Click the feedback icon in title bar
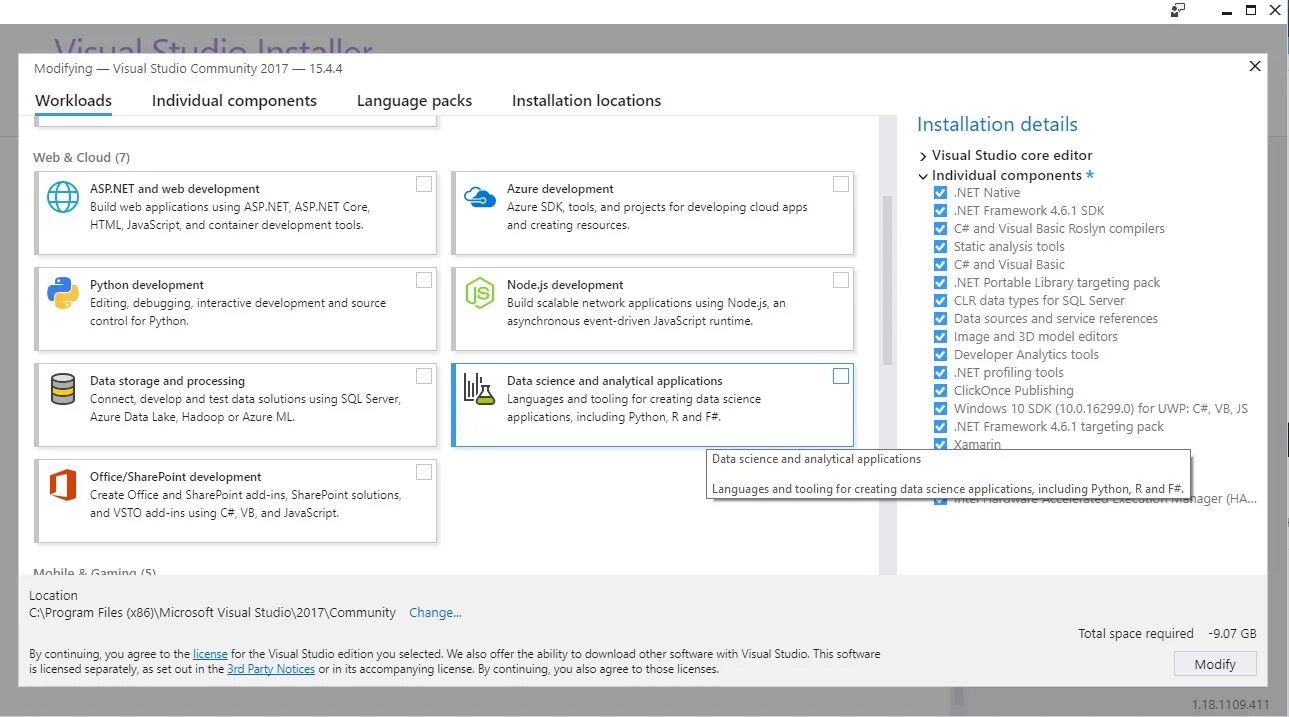The image size is (1289, 717). [1178, 10]
